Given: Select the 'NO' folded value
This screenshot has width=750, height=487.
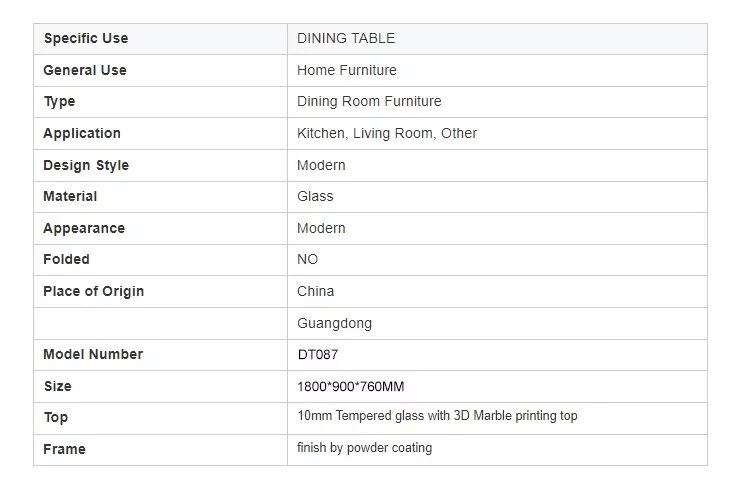Looking at the screenshot, I should (x=308, y=260).
